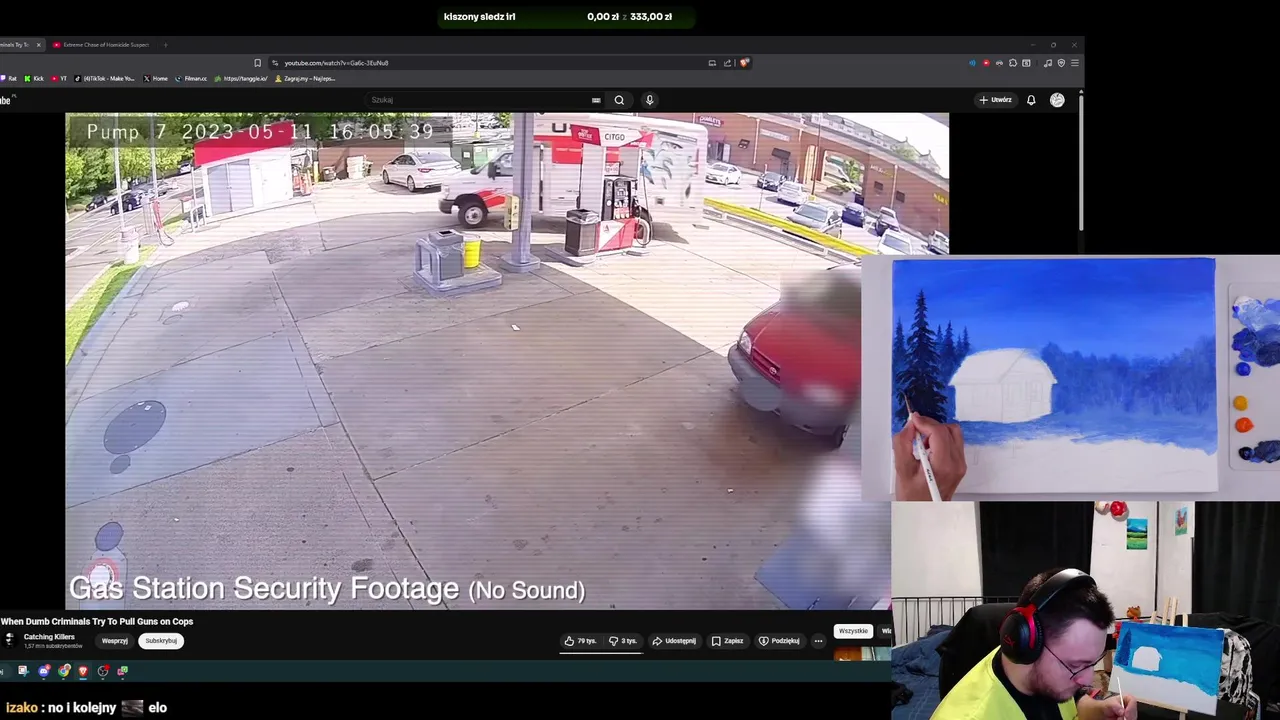The width and height of the screenshot is (1280, 720).
Task: Click the Utwórz create button
Action: coord(996,100)
